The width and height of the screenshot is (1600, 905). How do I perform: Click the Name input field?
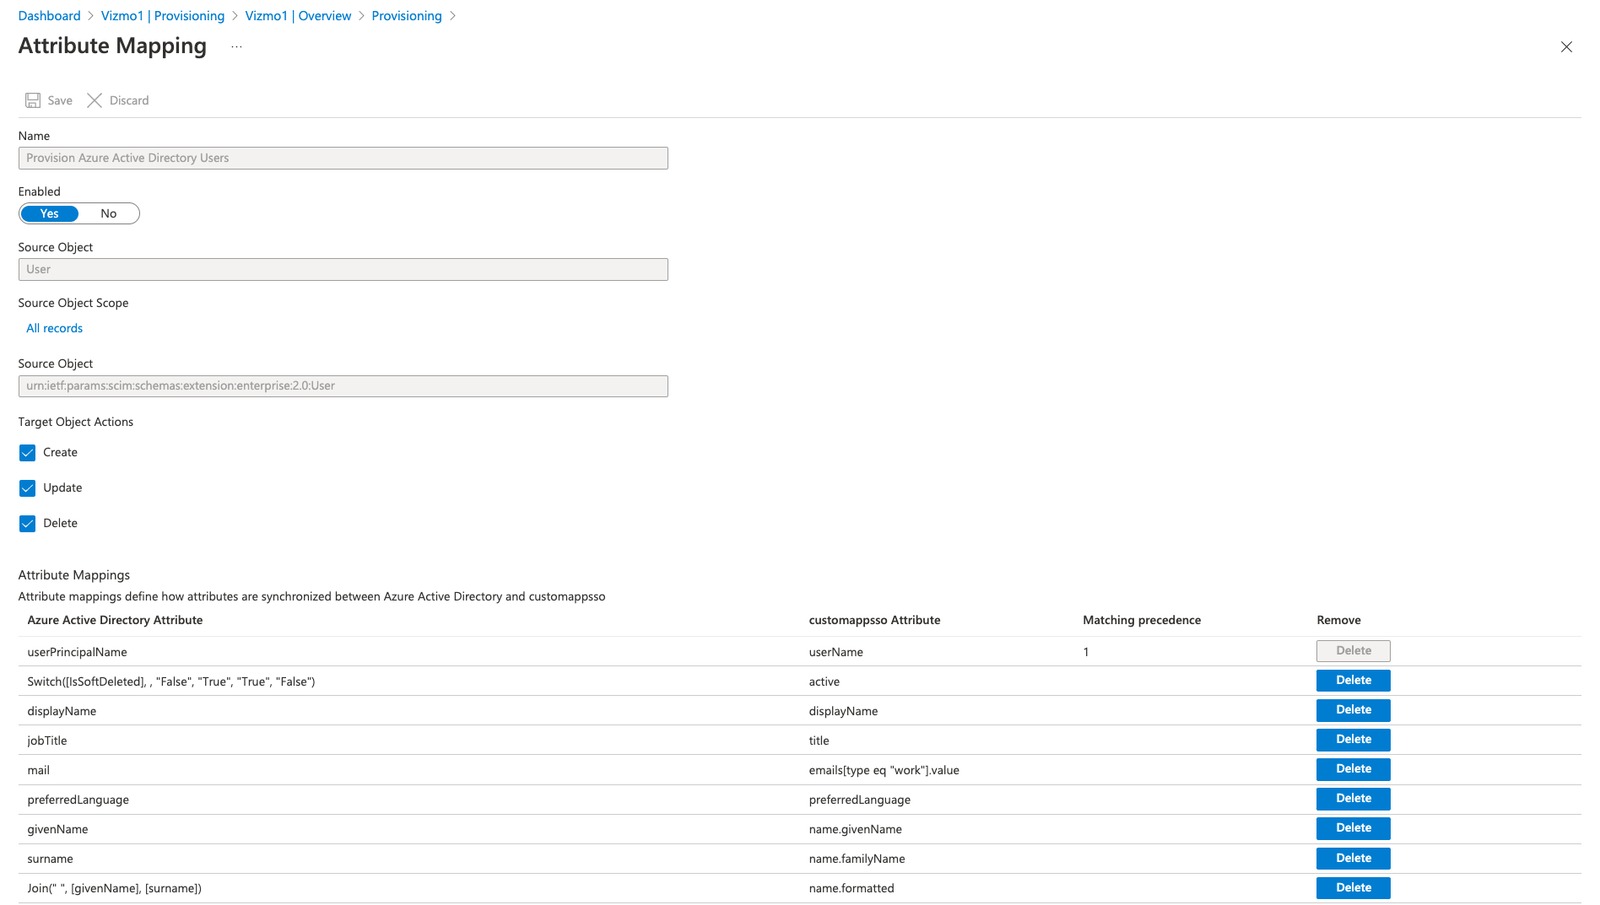pos(343,158)
